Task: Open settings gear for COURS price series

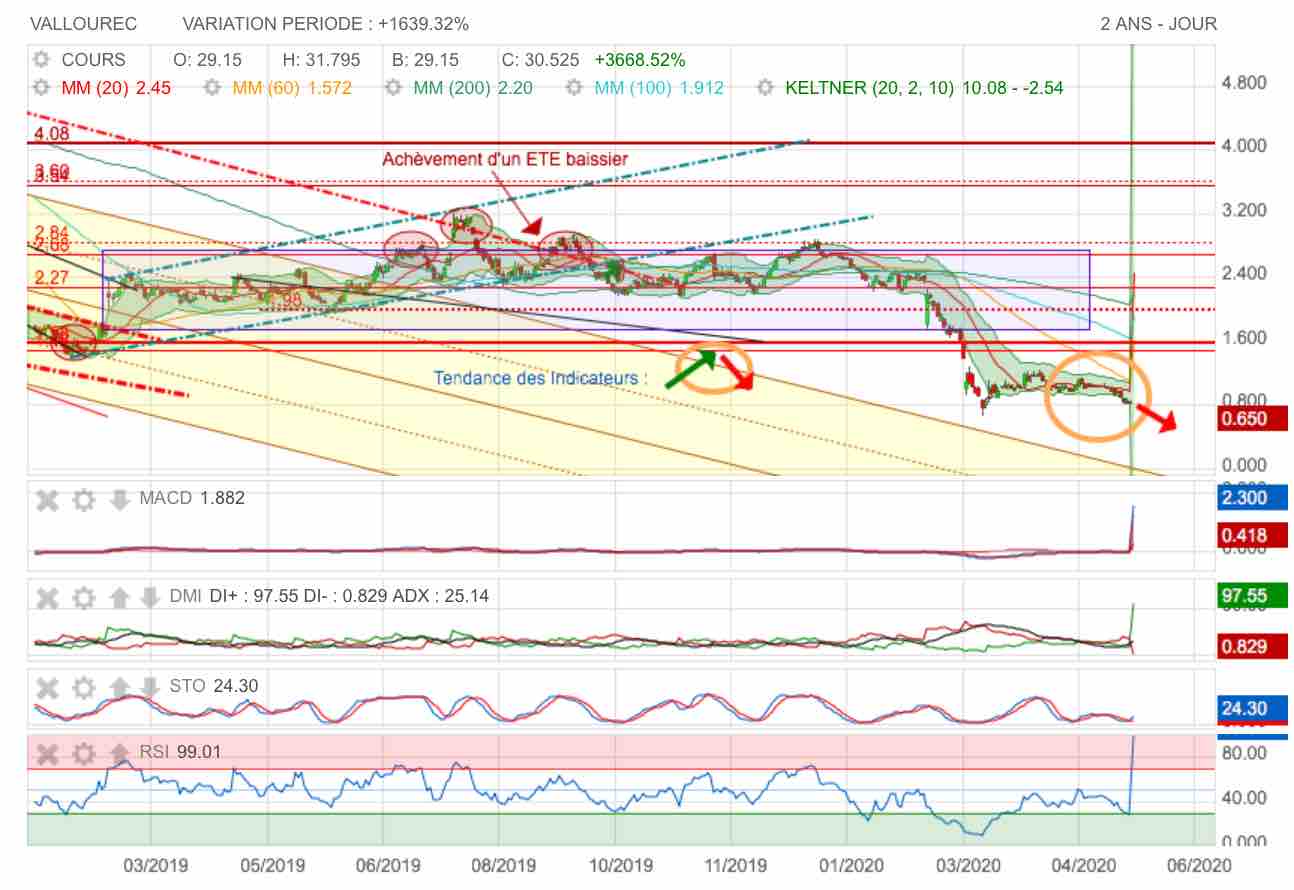Action: tap(41, 60)
